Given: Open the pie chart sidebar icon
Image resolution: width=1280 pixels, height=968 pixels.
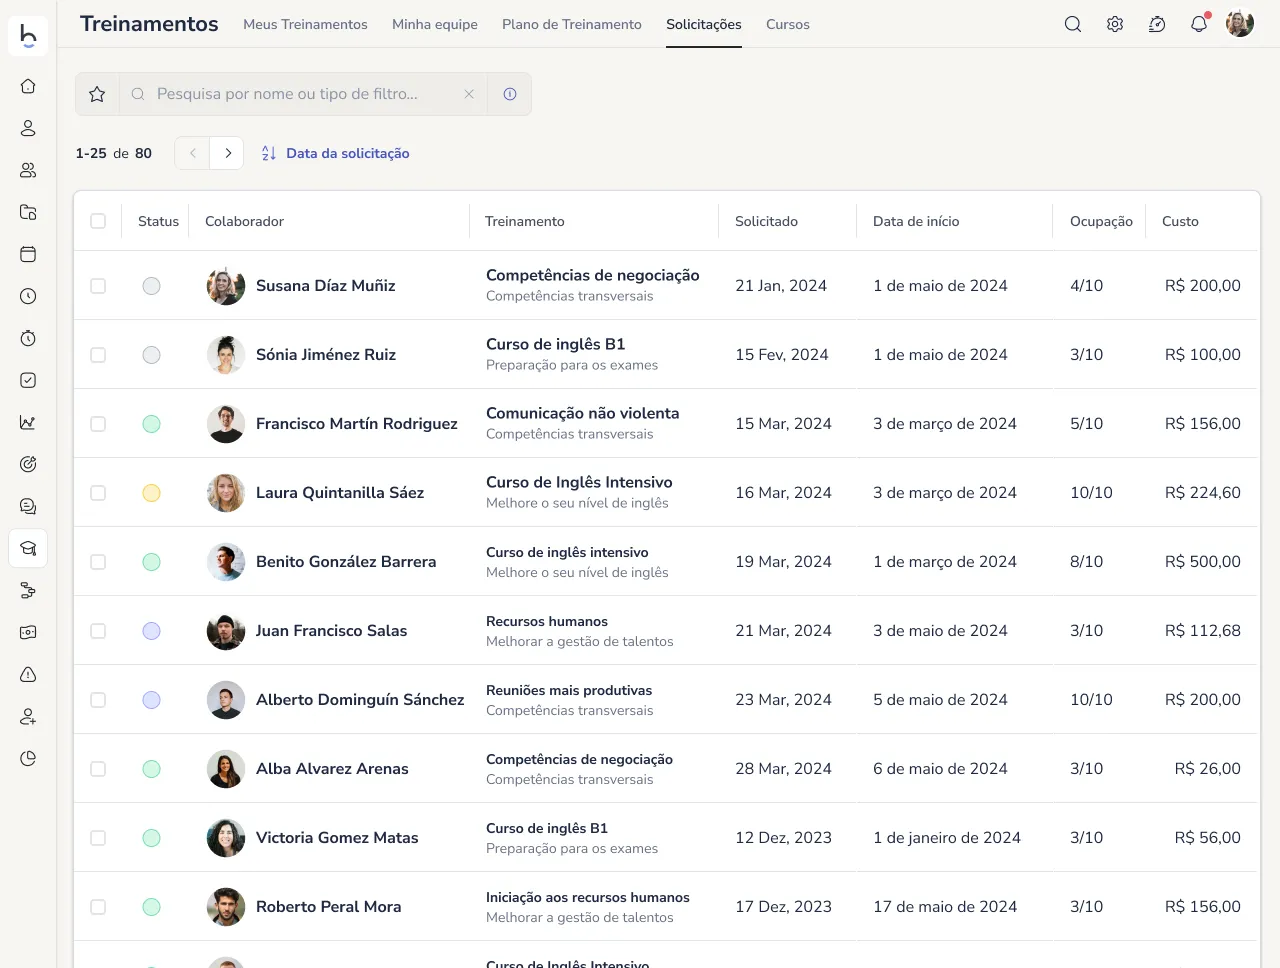Looking at the screenshot, I should pos(28,758).
